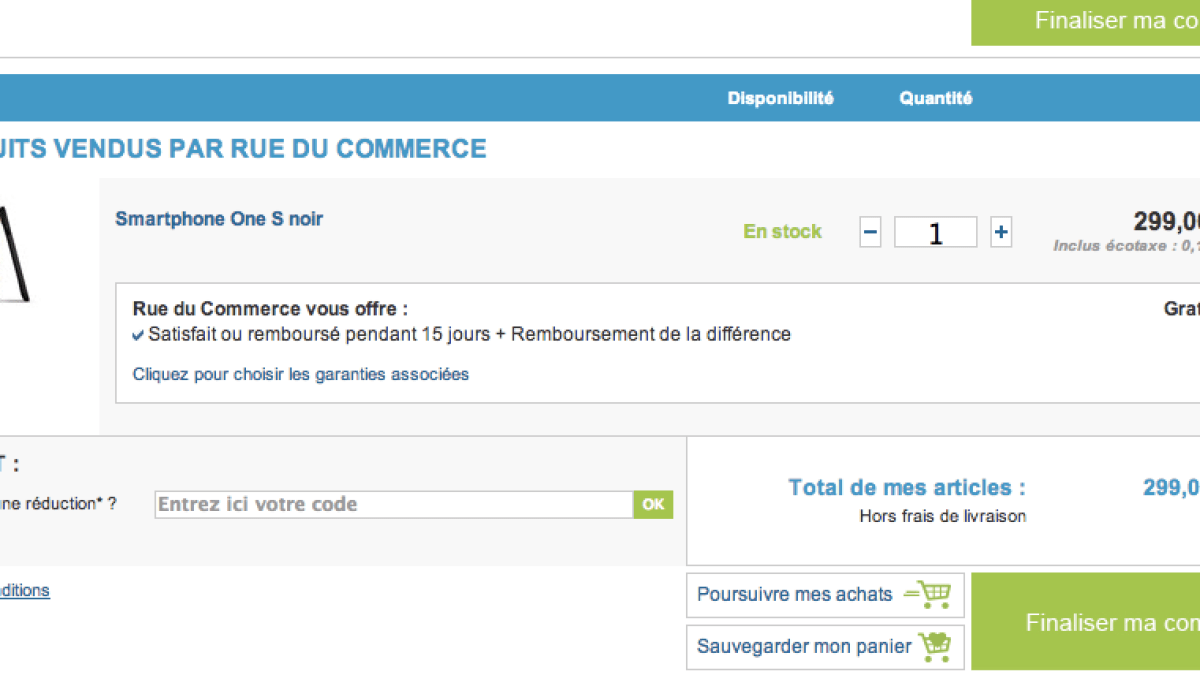The width and height of the screenshot is (1200, 675).
Task: Click the quantity field showing 1
Action: [935, 233]
